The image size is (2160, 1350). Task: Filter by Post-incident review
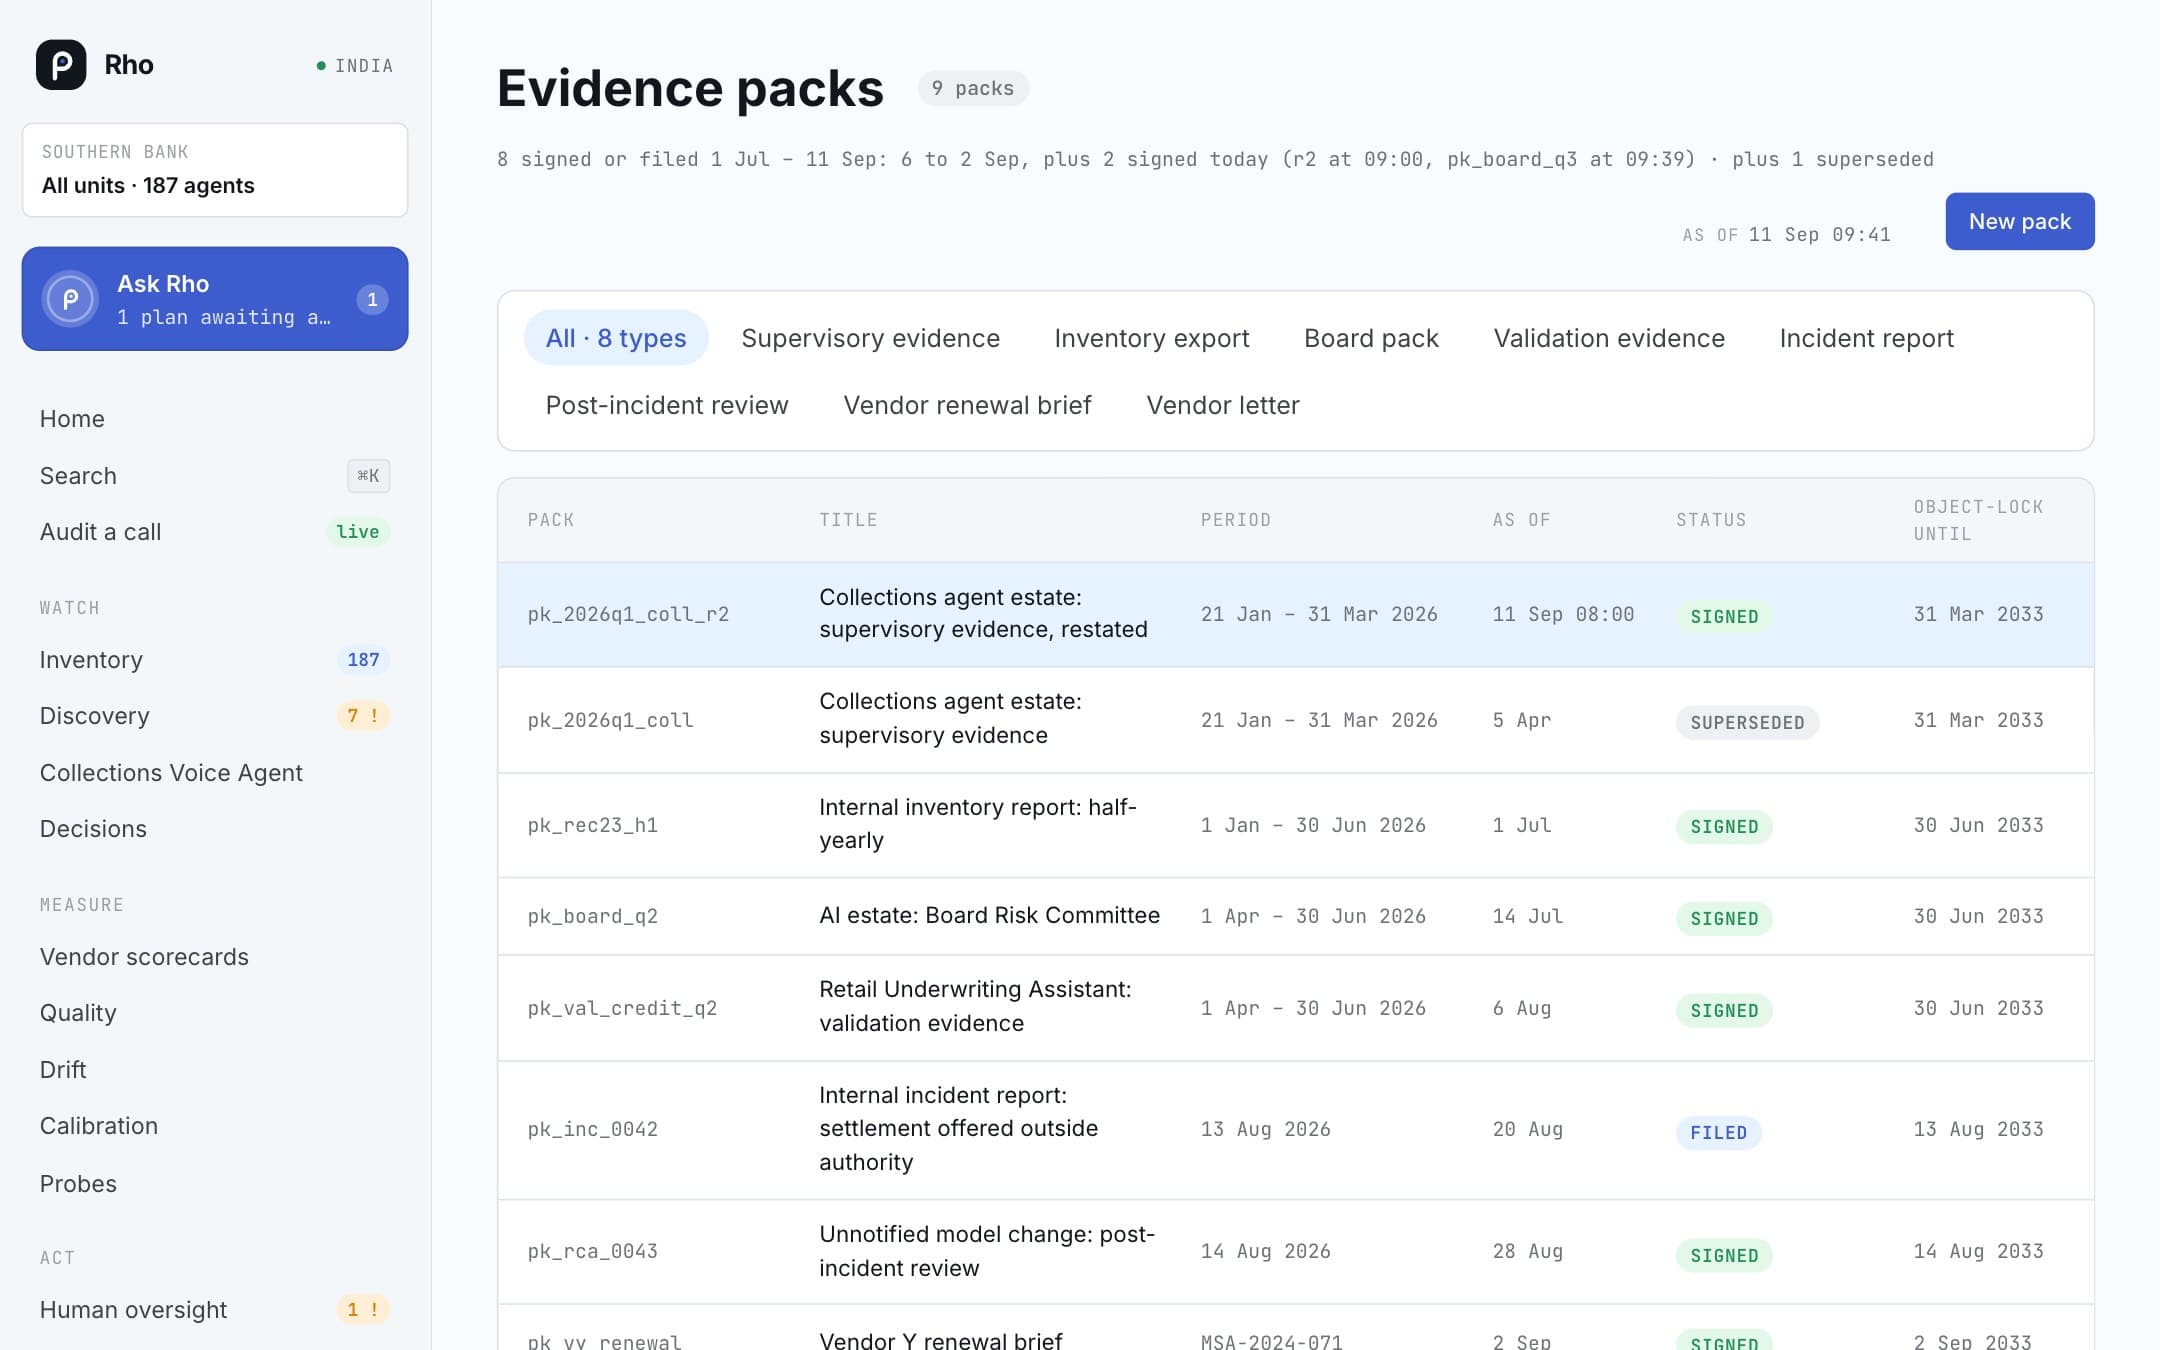667,405
